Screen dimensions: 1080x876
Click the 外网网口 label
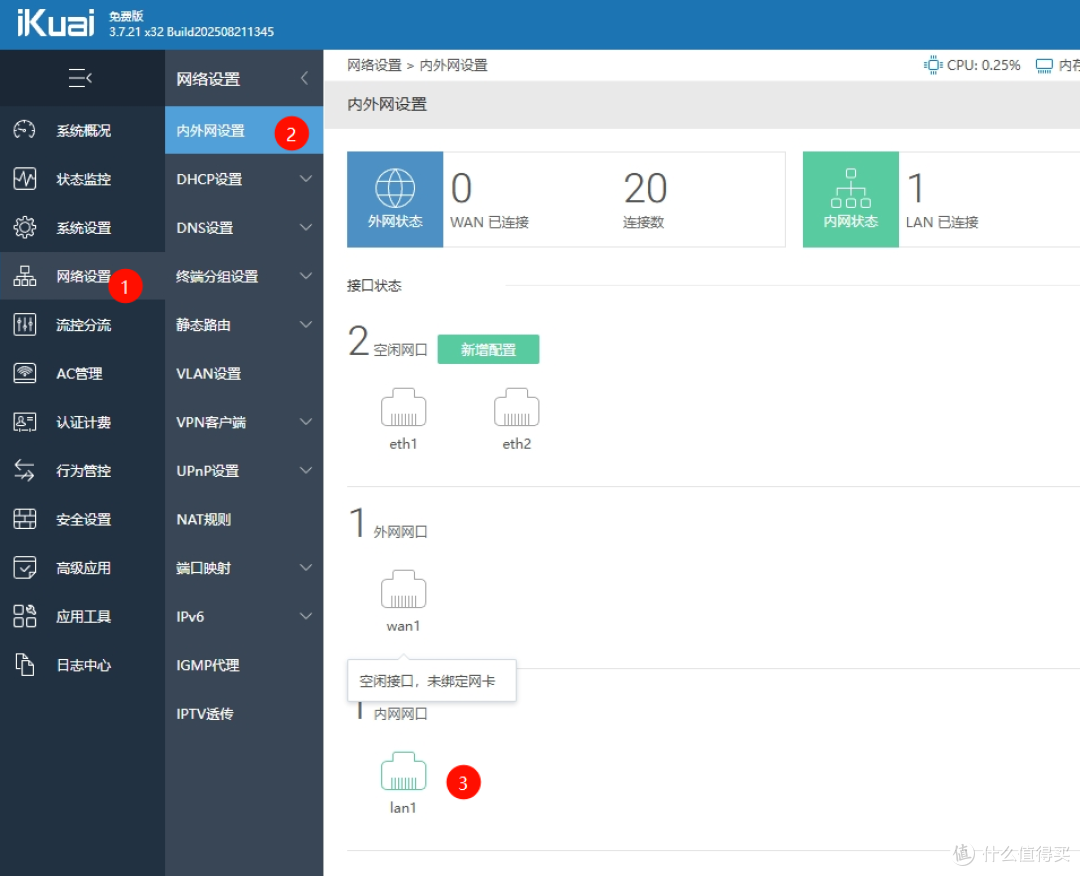[x=400, y=532]
